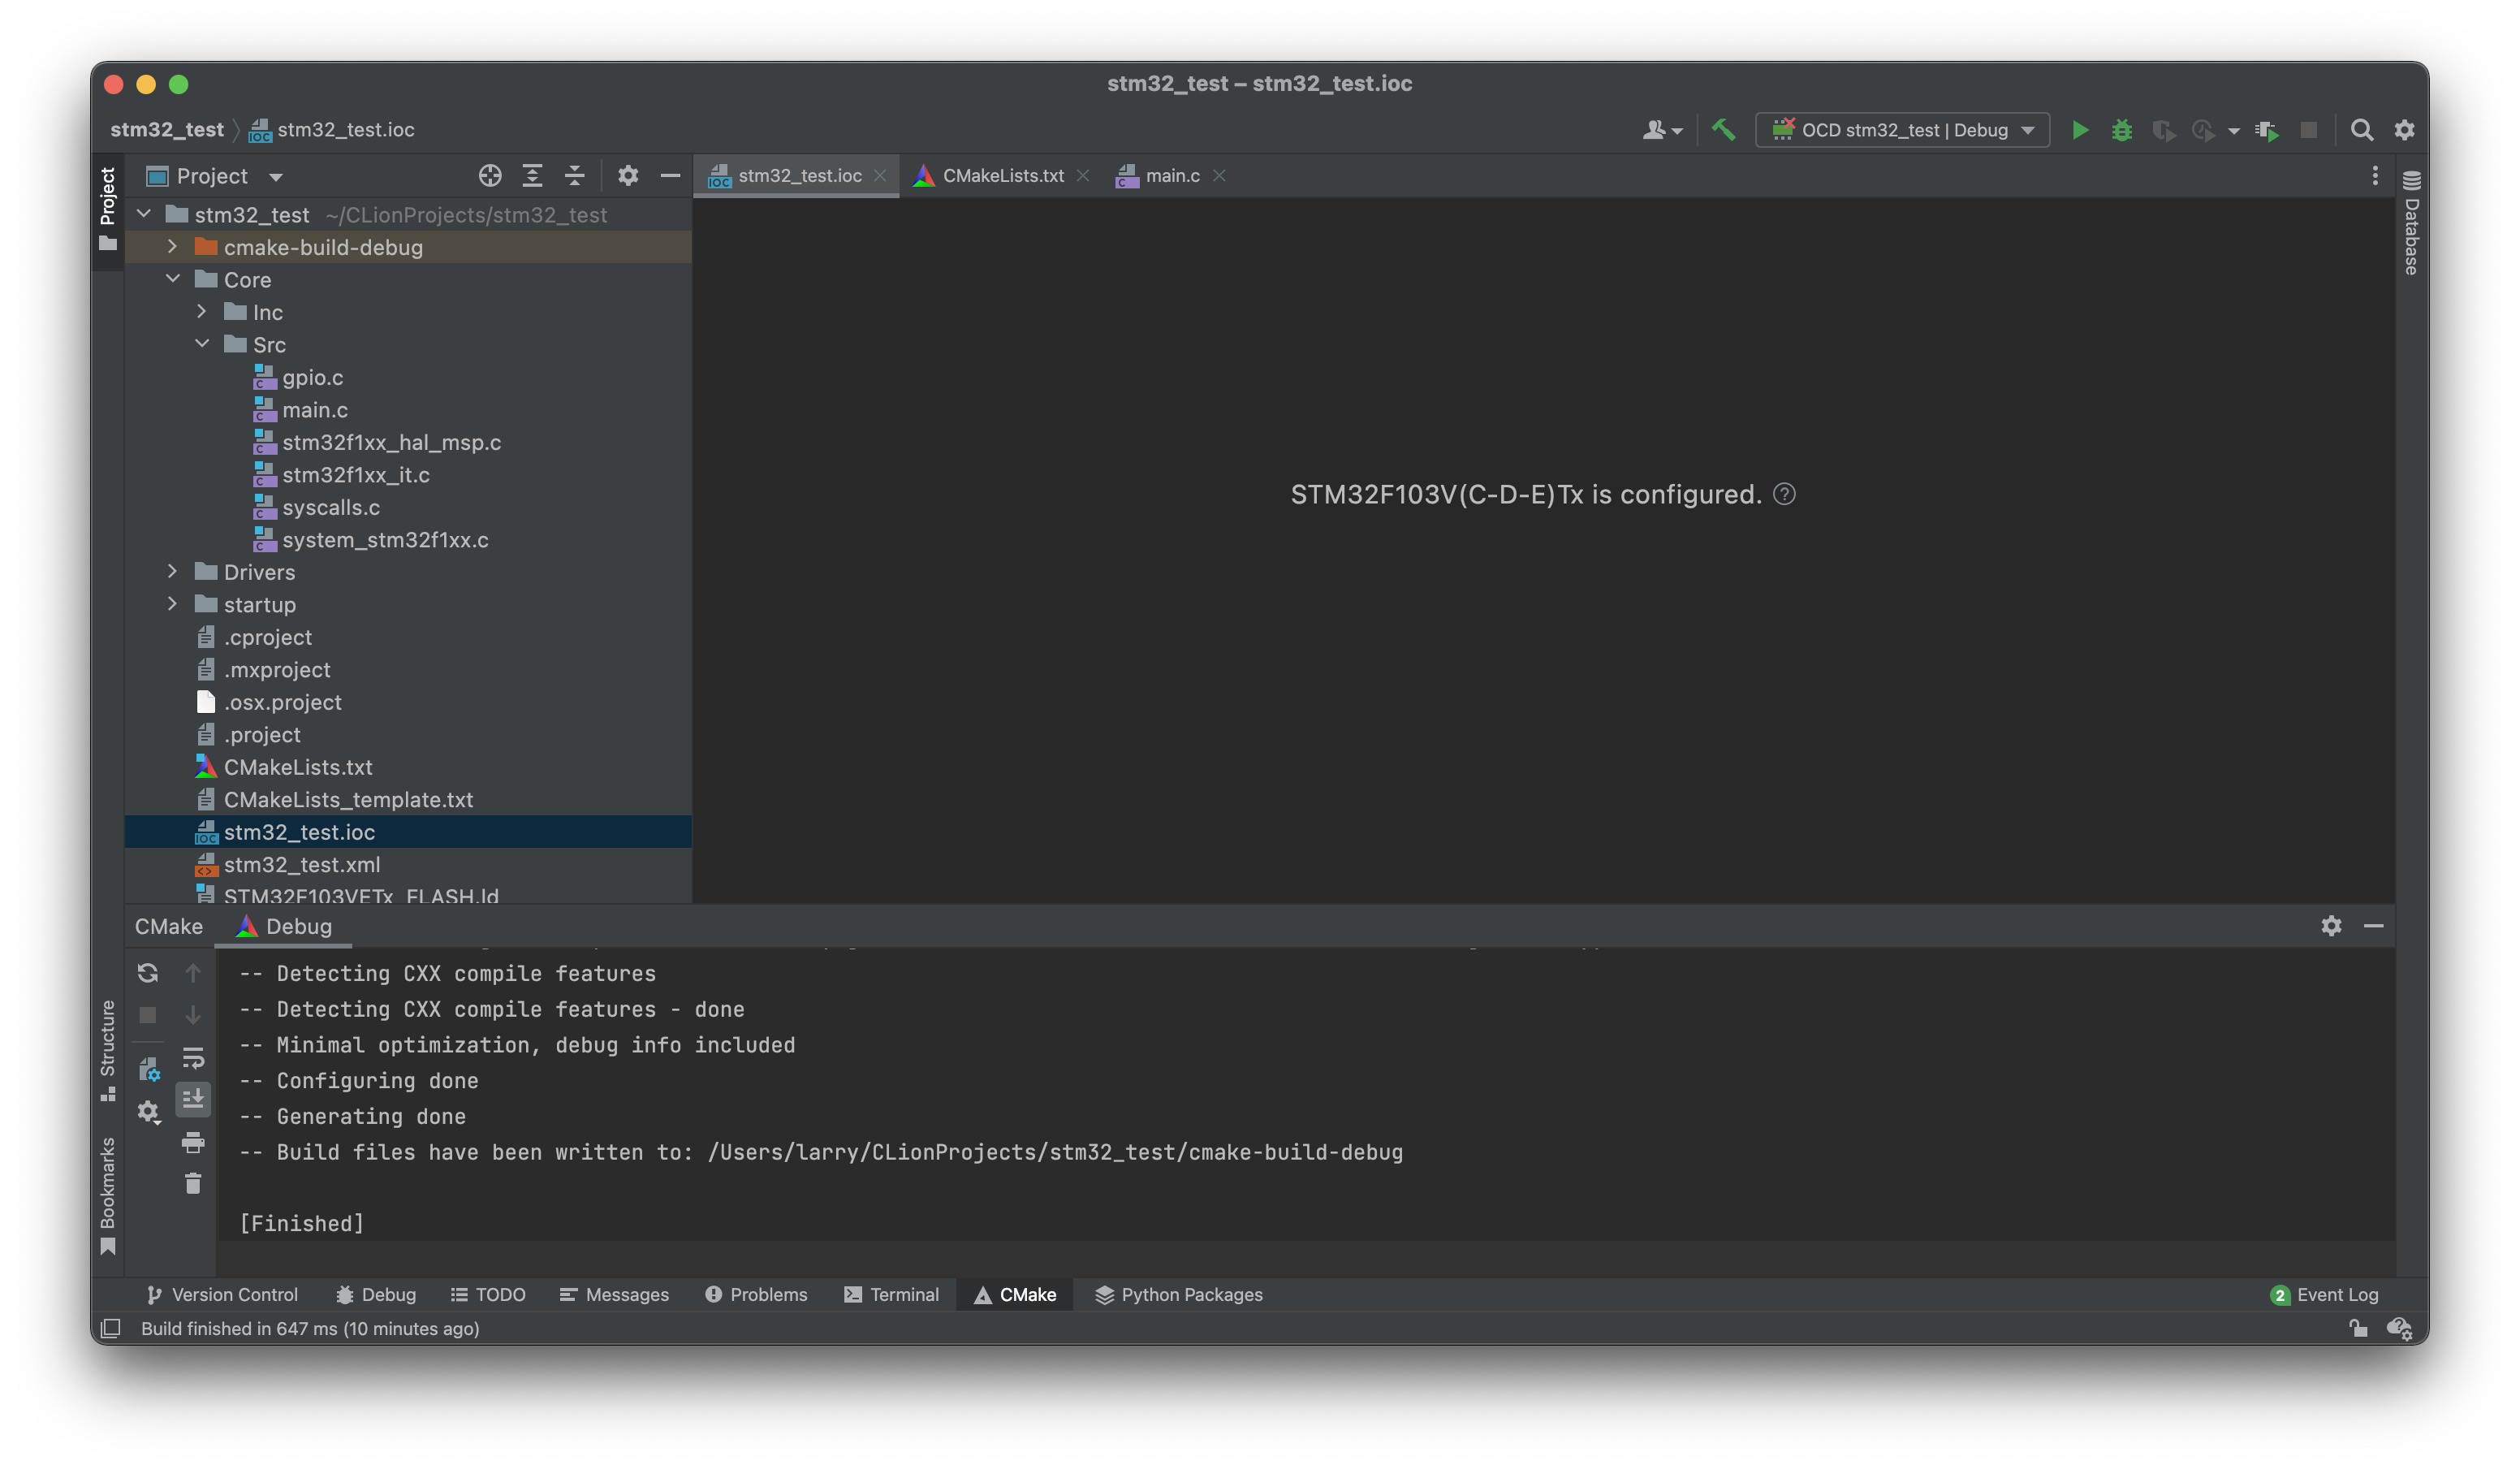This screenshot has height=1465, width=2520.
Task: Click Expand All in Project panel
Action: (532, 176)
